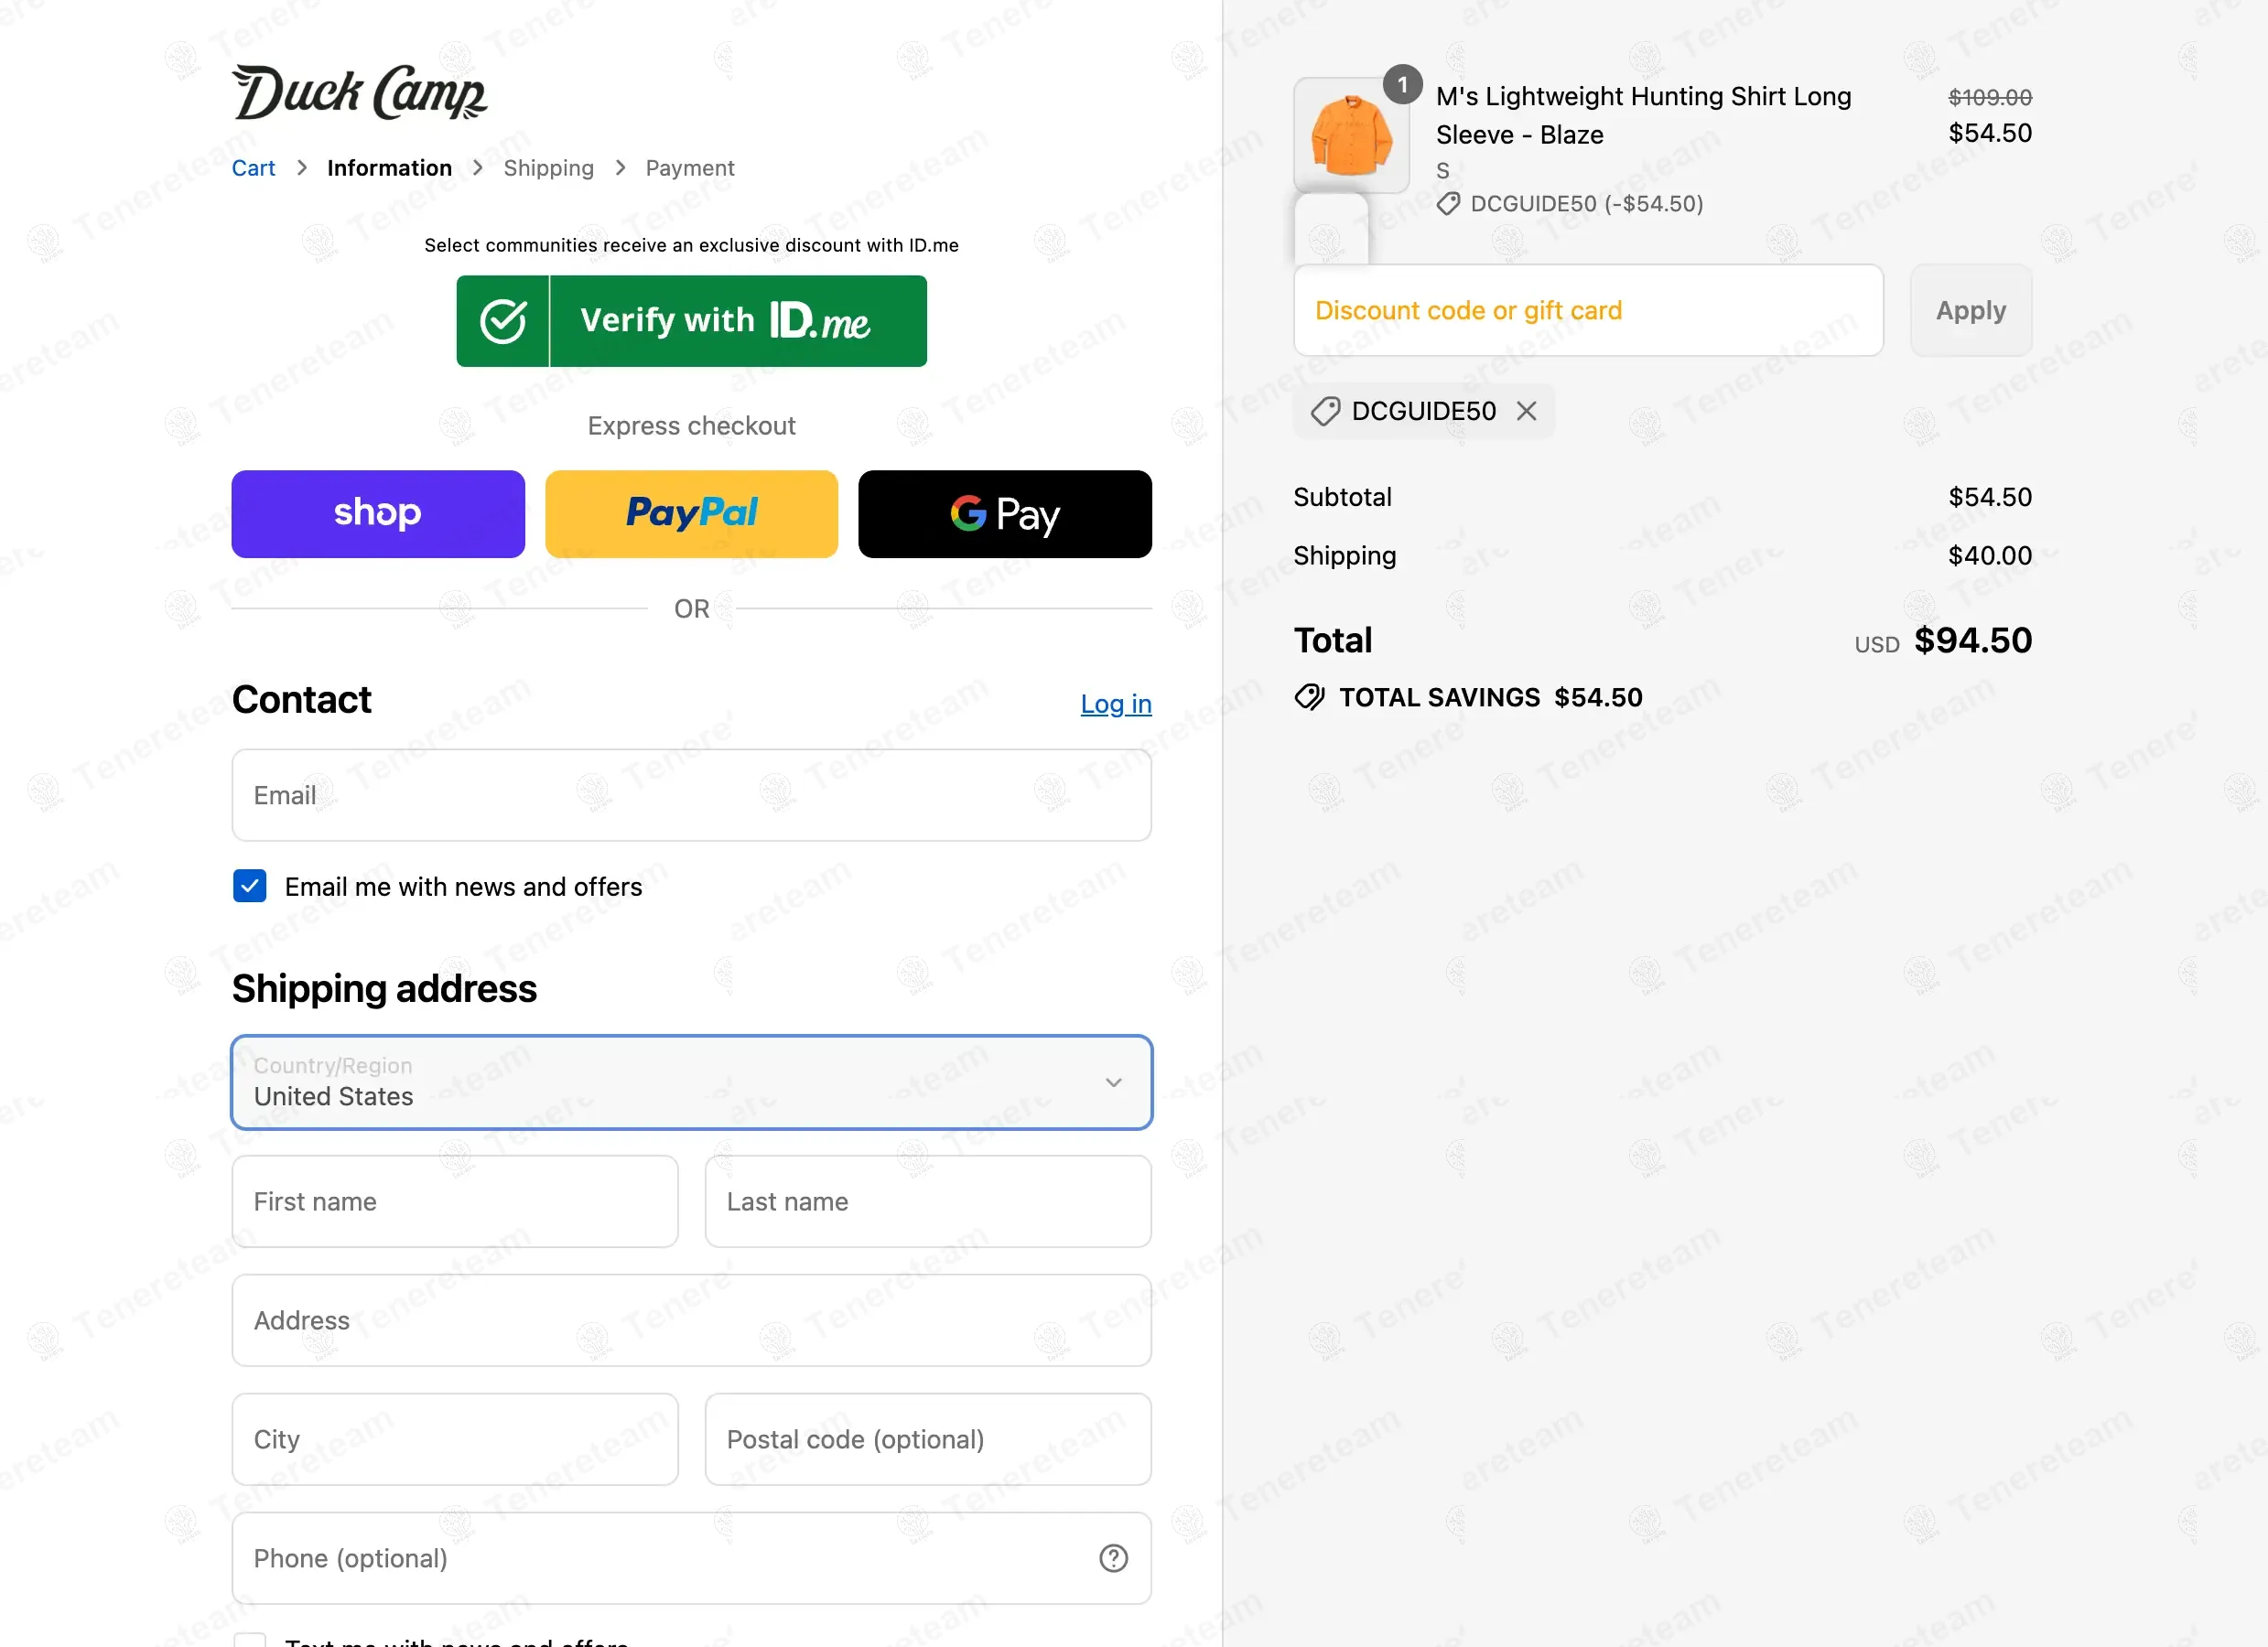Pay with Shop Pay express checkout
Screen dimensions: 2268x1647
378,514
